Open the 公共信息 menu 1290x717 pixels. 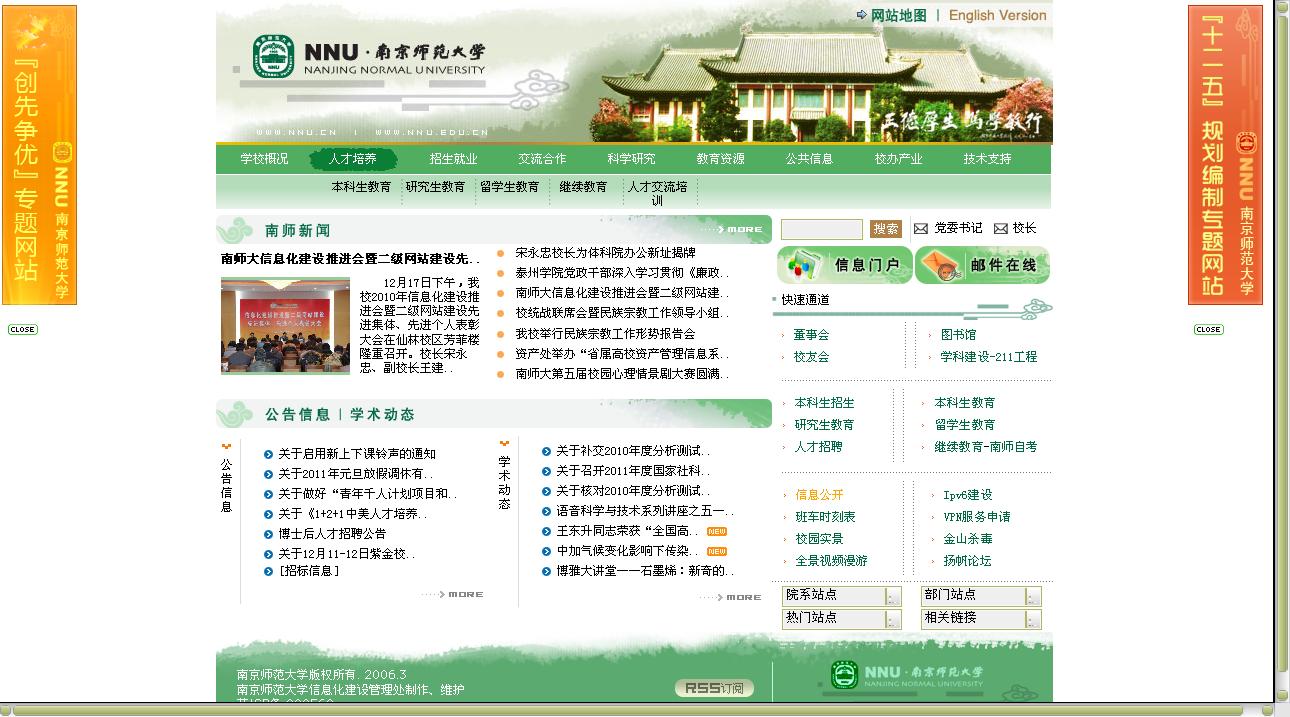click(809, 159)
